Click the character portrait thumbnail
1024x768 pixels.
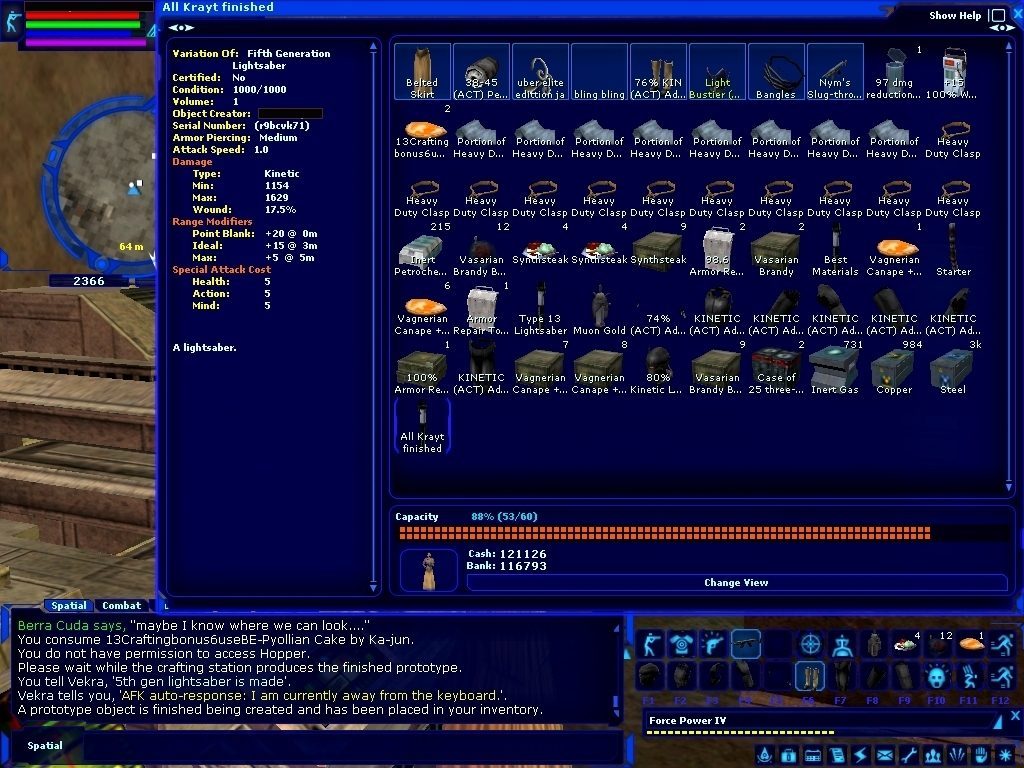428,570
